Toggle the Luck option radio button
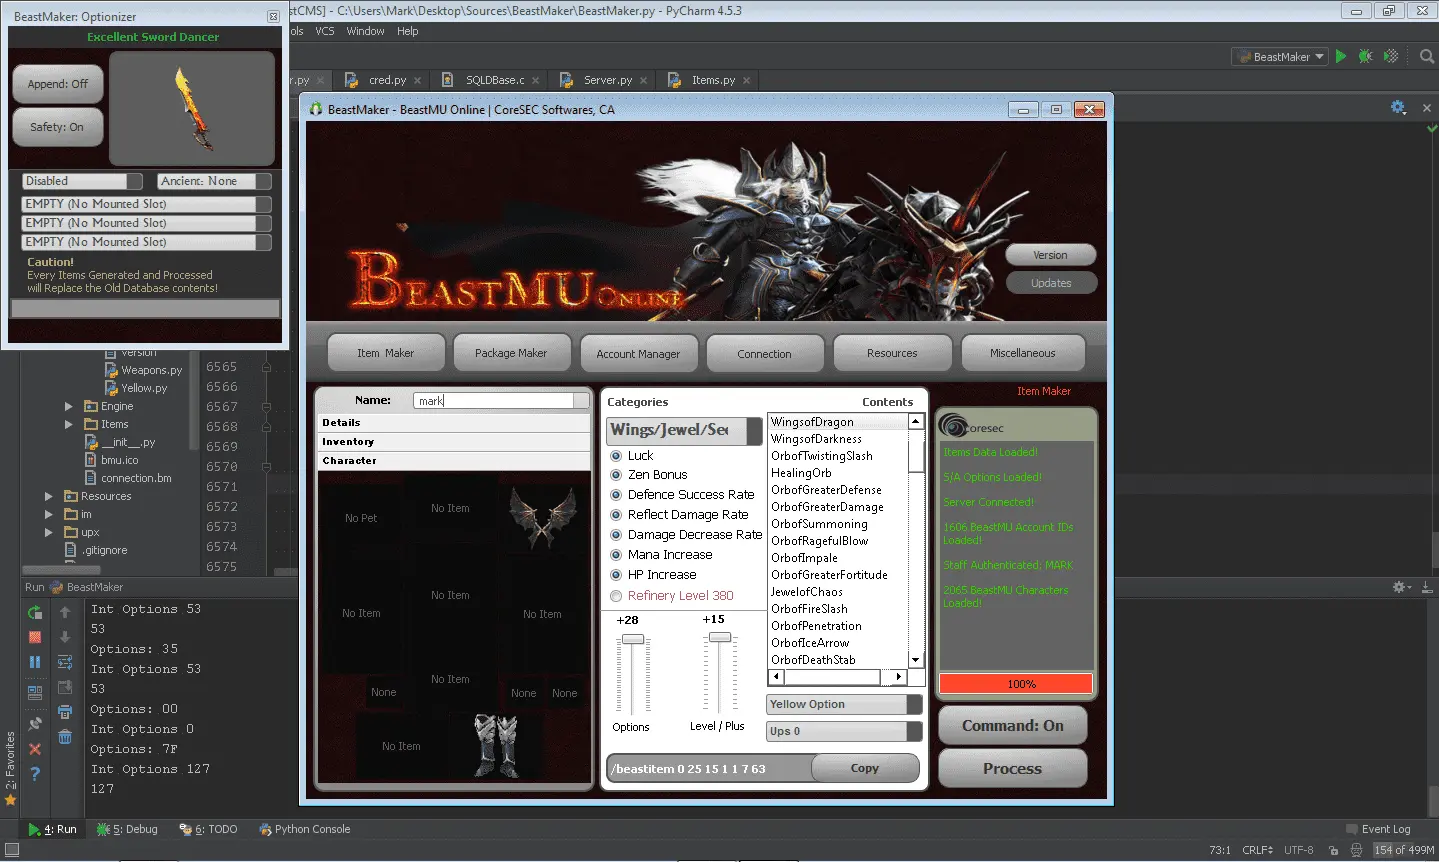The image size is (1439, 862). coord(616,456)
